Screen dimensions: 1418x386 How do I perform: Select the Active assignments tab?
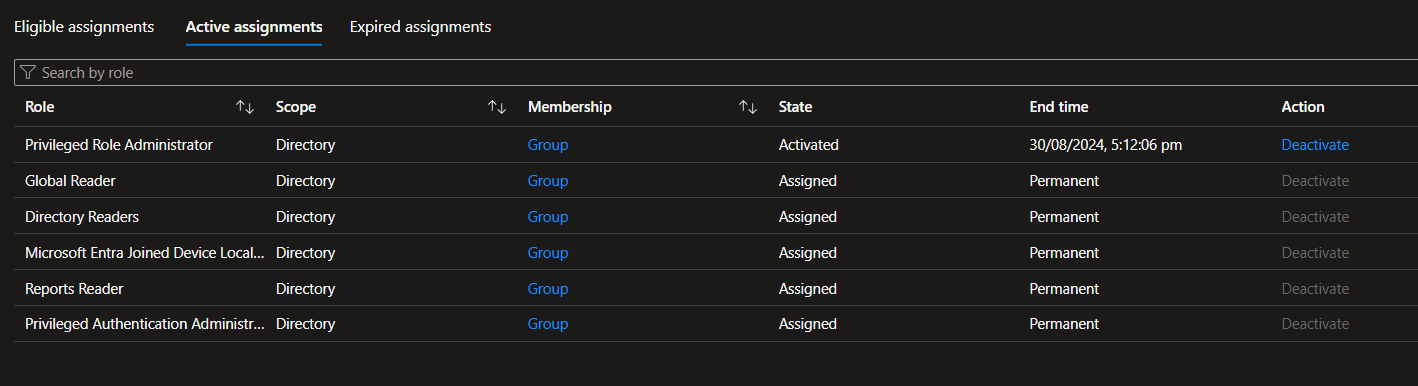(x=254, y=27)
